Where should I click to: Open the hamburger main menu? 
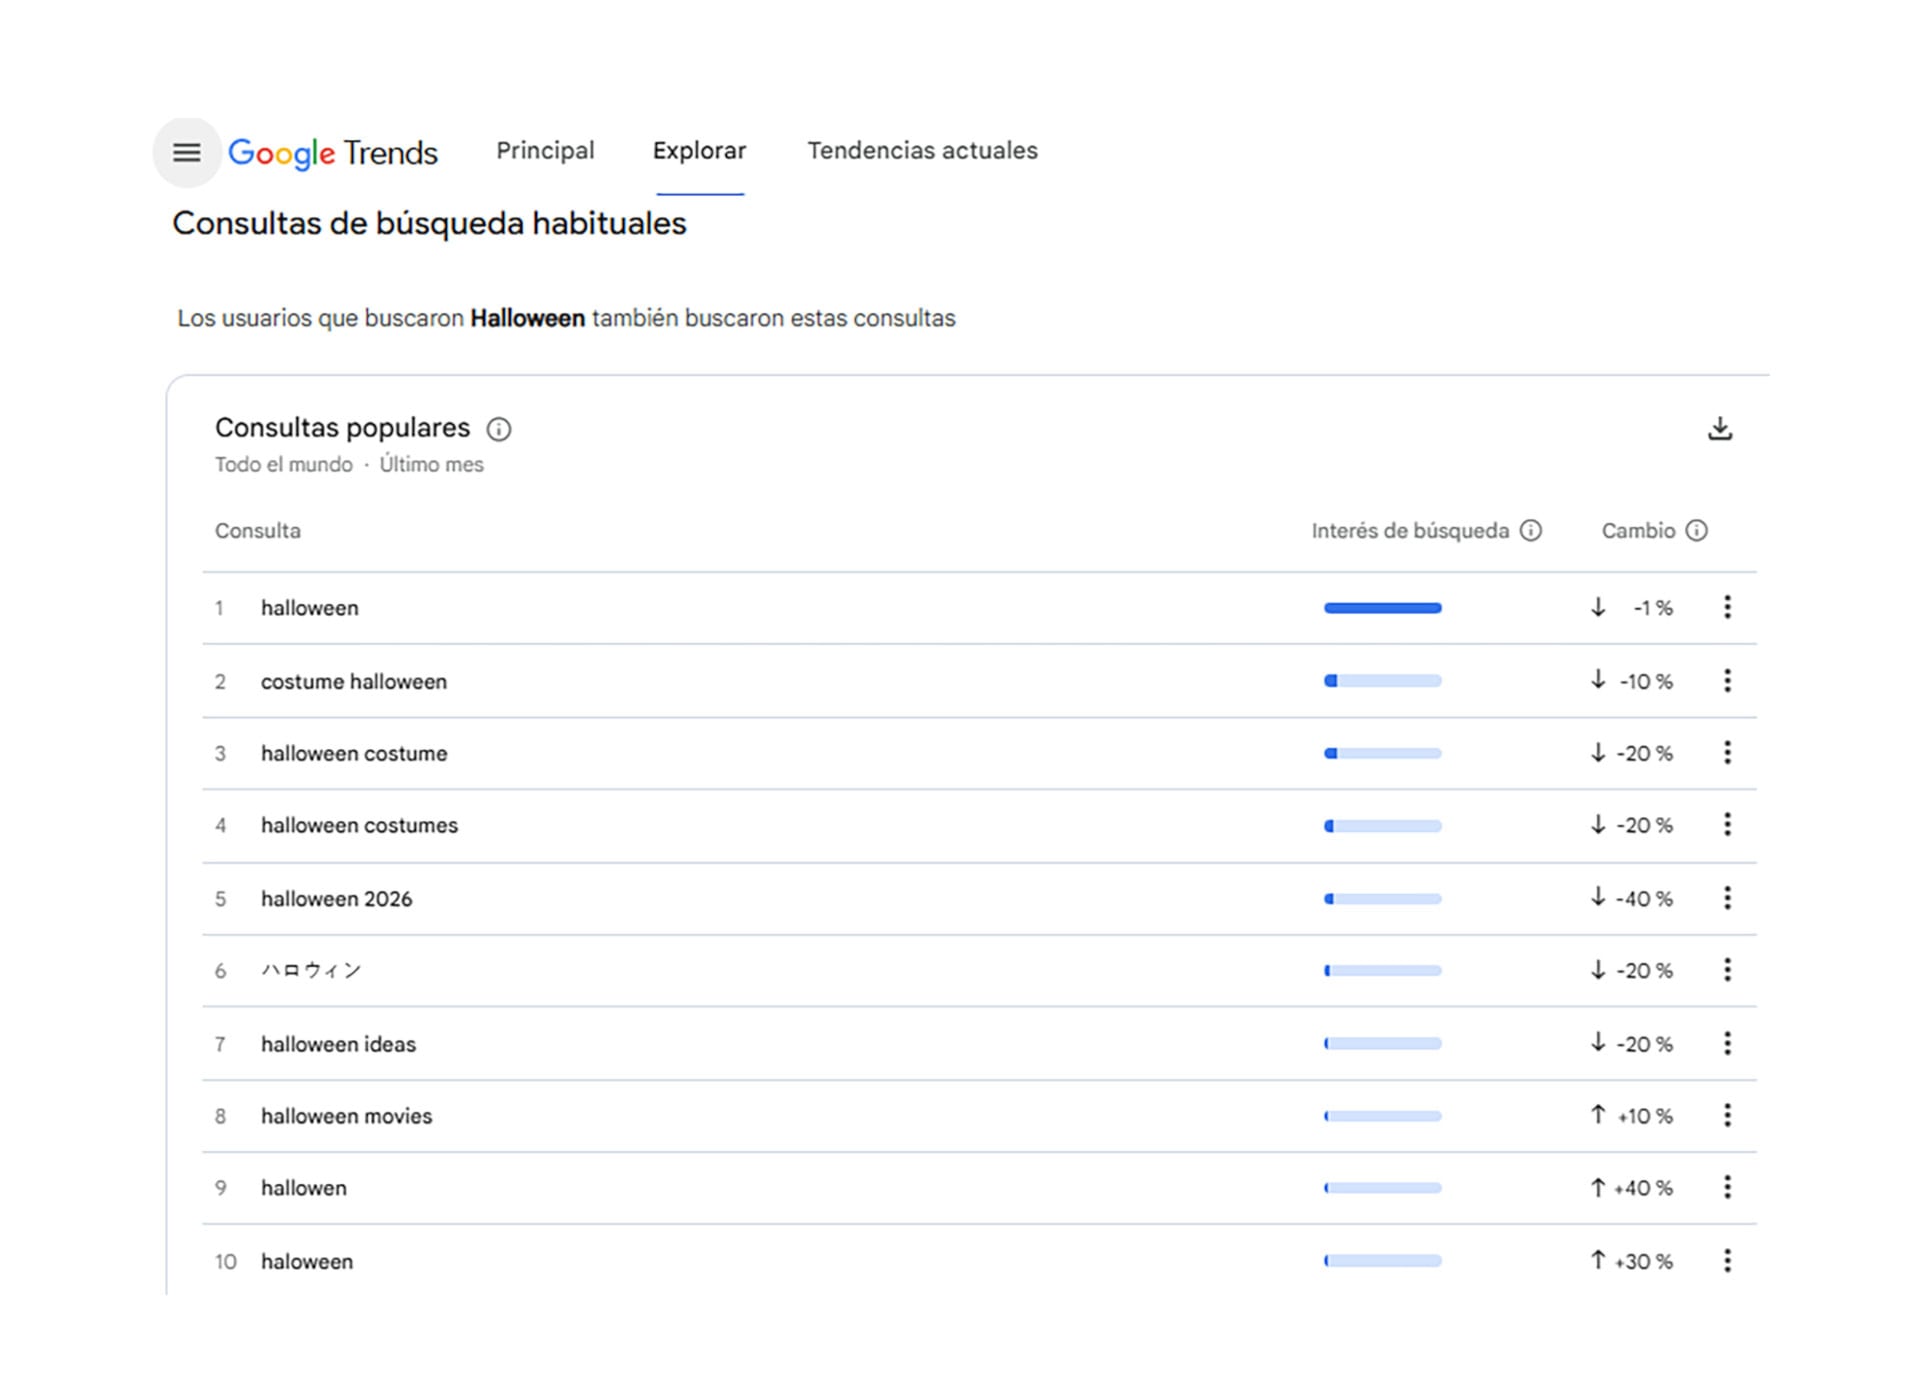point(187,152)
